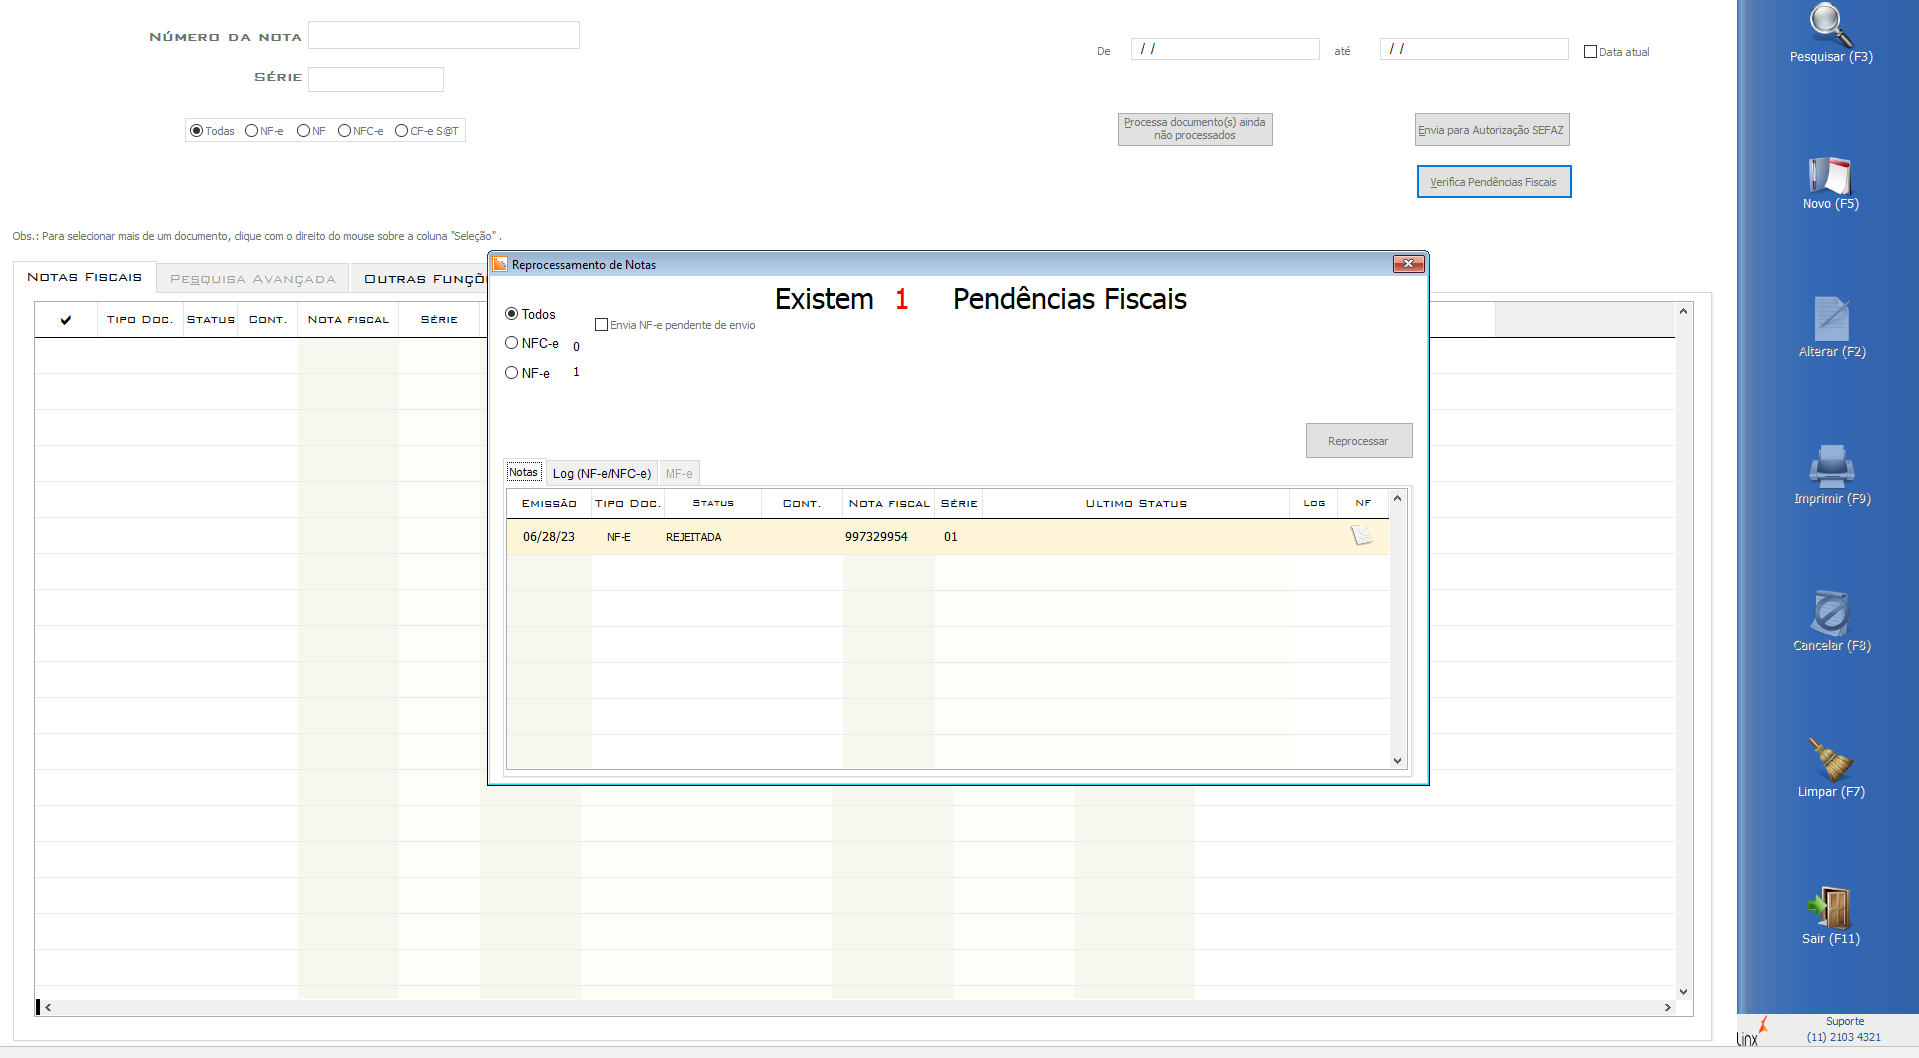Click the Status header in main grid
This screenshot has width=1919, height=1058.
tap(211, 320)
